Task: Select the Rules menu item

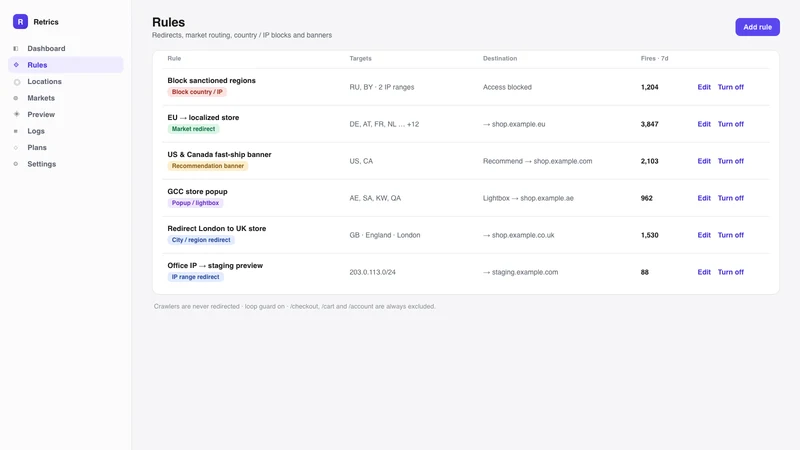Action: pyautogui.click(x=65, y=65)
